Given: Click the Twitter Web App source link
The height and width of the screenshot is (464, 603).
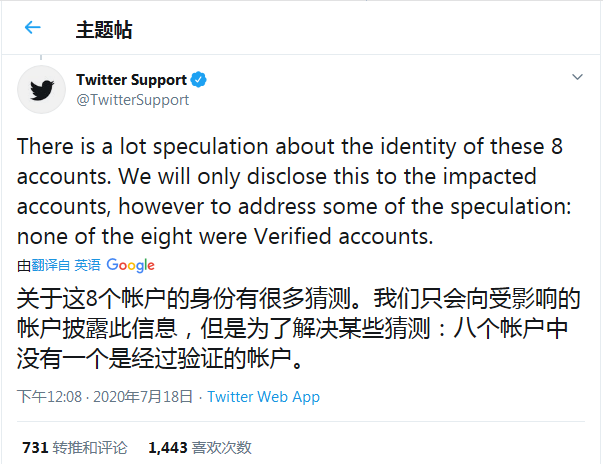Looking at the screenshot, I should (x=263, y=397).
